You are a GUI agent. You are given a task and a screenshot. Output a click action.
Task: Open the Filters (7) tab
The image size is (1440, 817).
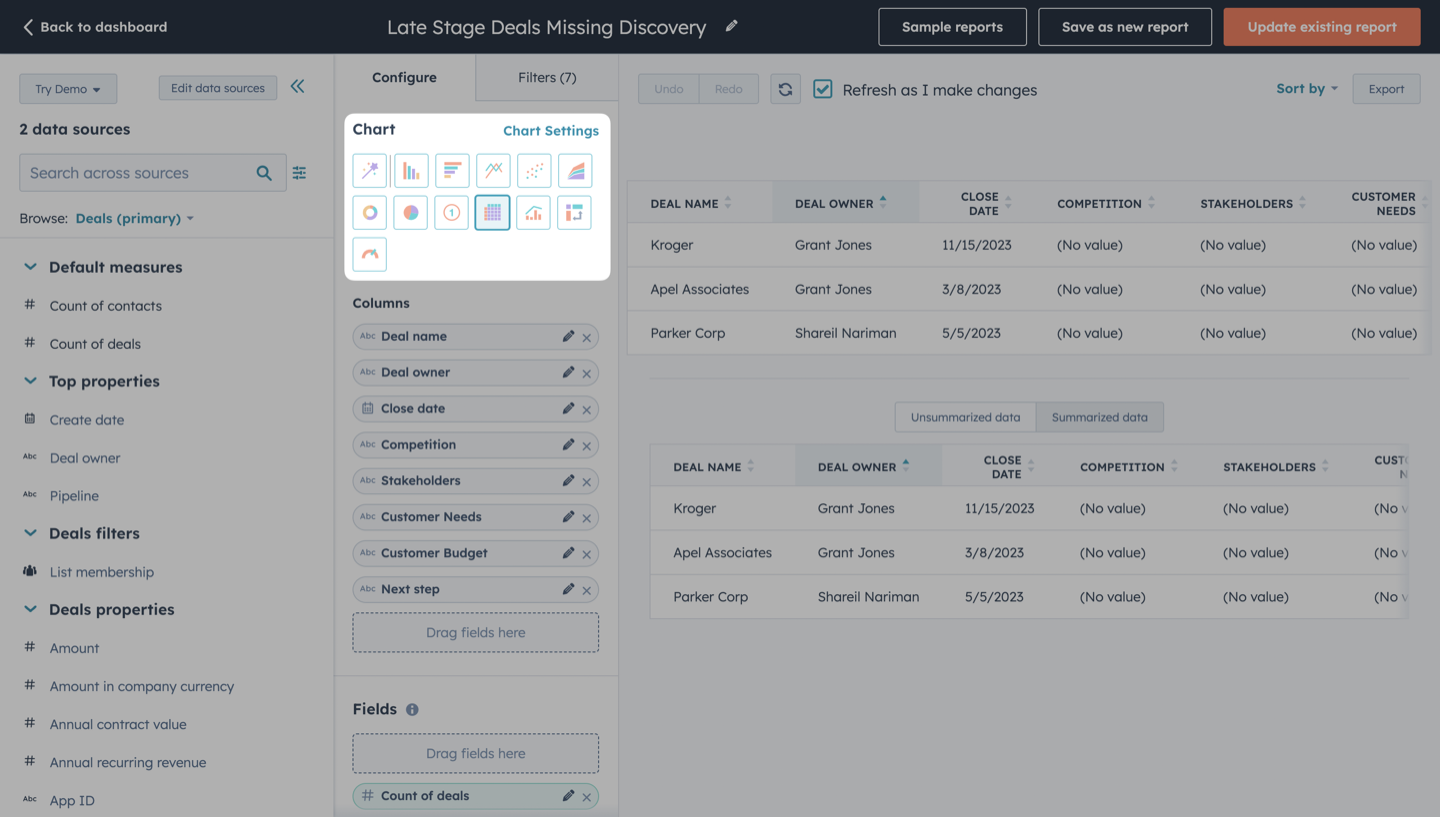tap(547, 77)
